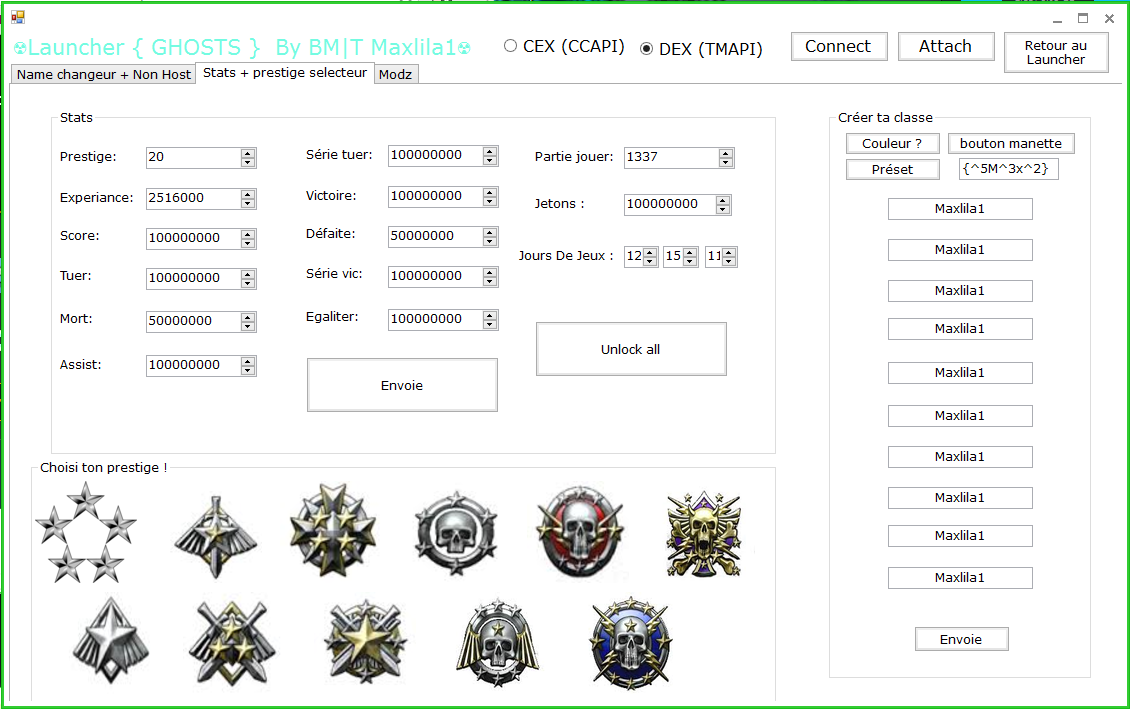Click the Jours De Jeux field showing 12

point(634,256)
